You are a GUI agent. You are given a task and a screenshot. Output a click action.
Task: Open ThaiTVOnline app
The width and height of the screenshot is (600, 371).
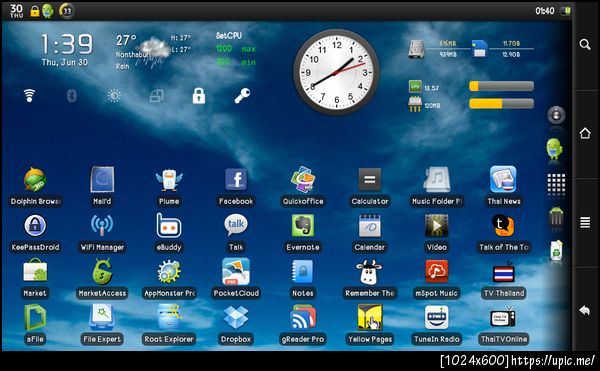(x=503, y=317)
